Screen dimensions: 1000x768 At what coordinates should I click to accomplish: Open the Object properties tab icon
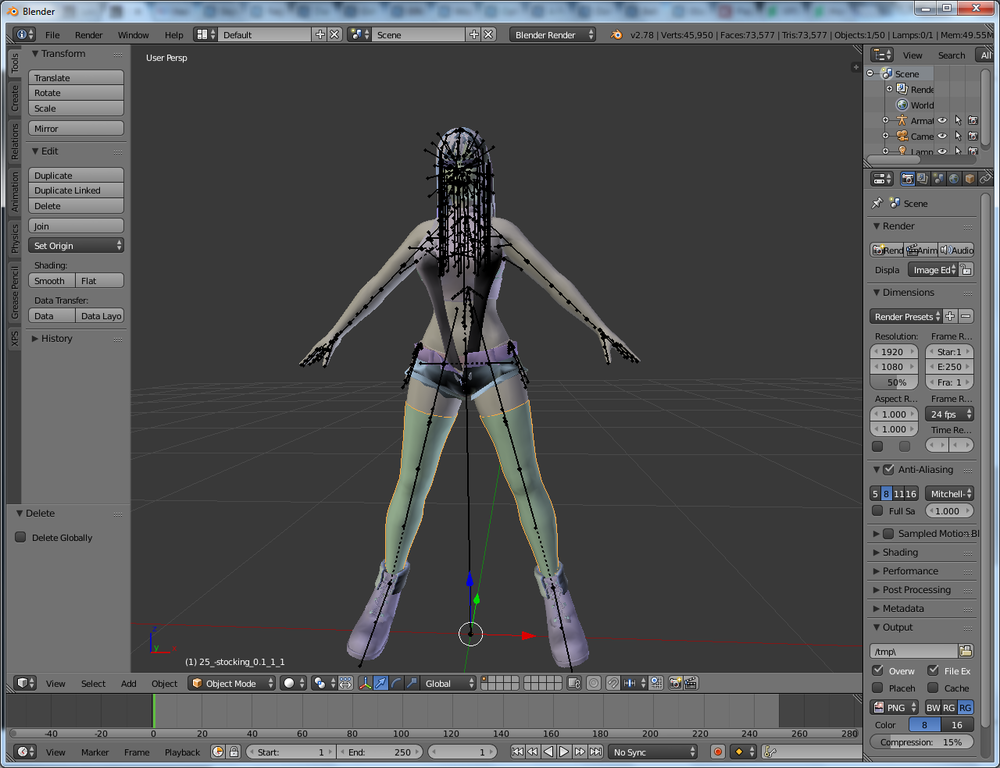pyautogui.click(x=969, y=179)
